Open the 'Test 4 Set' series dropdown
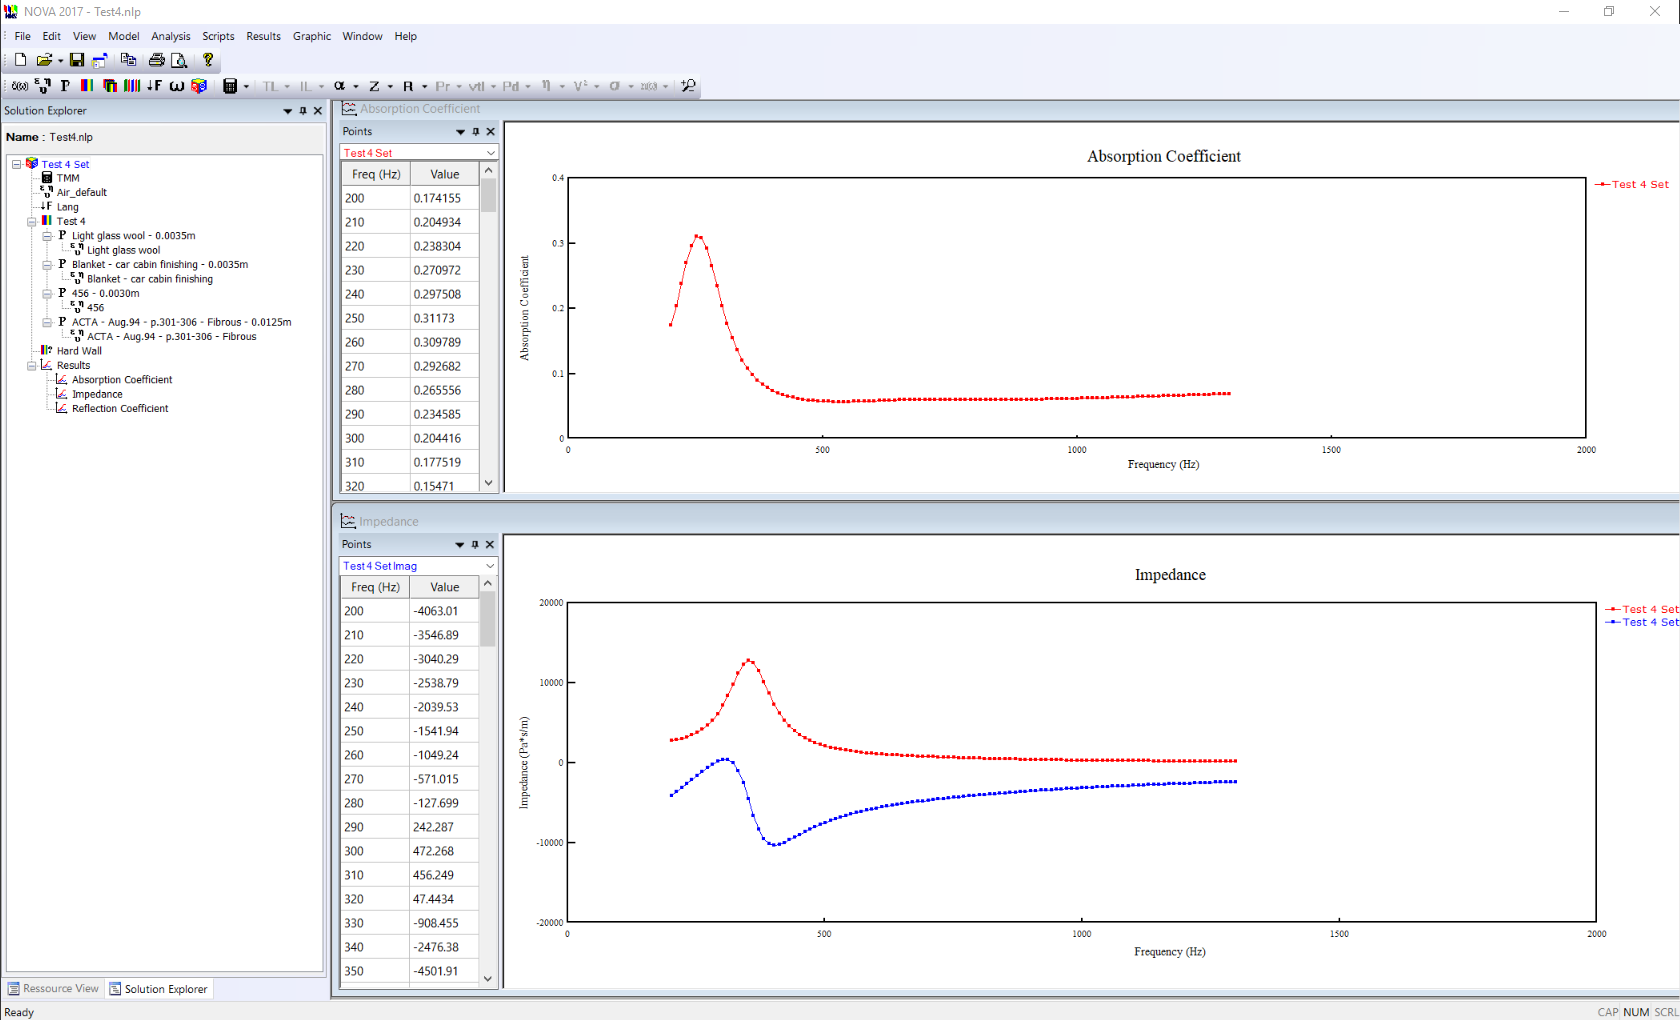 490,153
